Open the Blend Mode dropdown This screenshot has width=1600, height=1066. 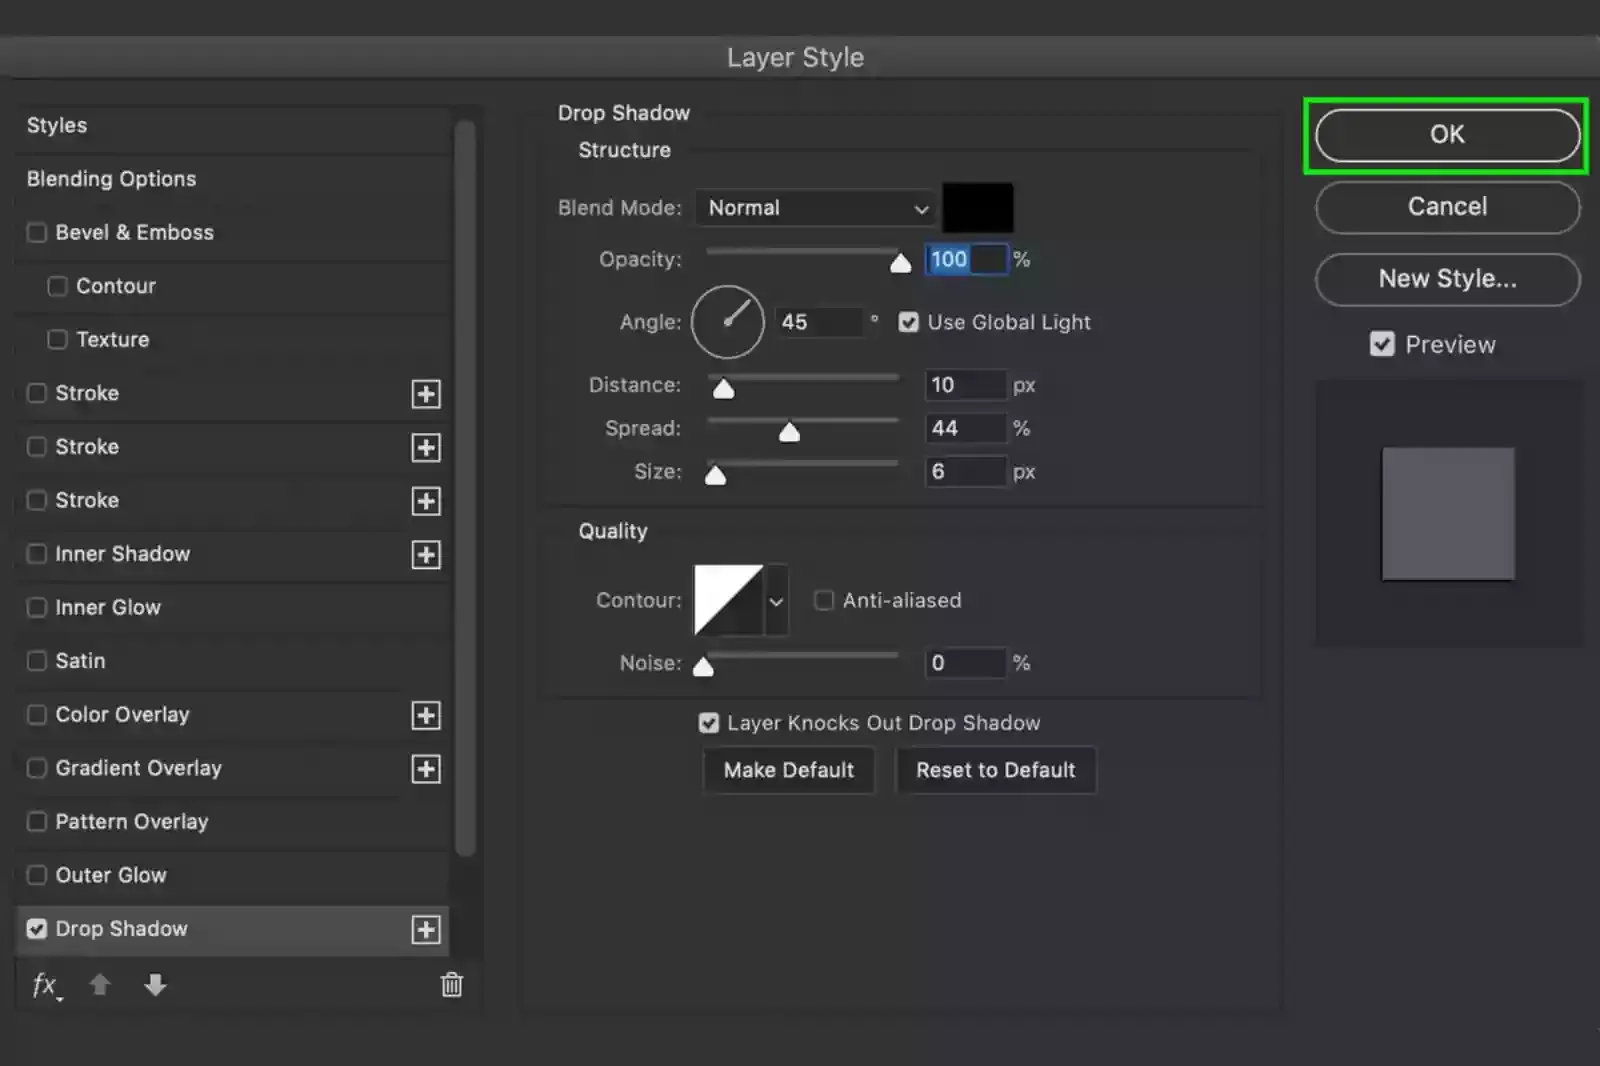(x=815, y=208)
